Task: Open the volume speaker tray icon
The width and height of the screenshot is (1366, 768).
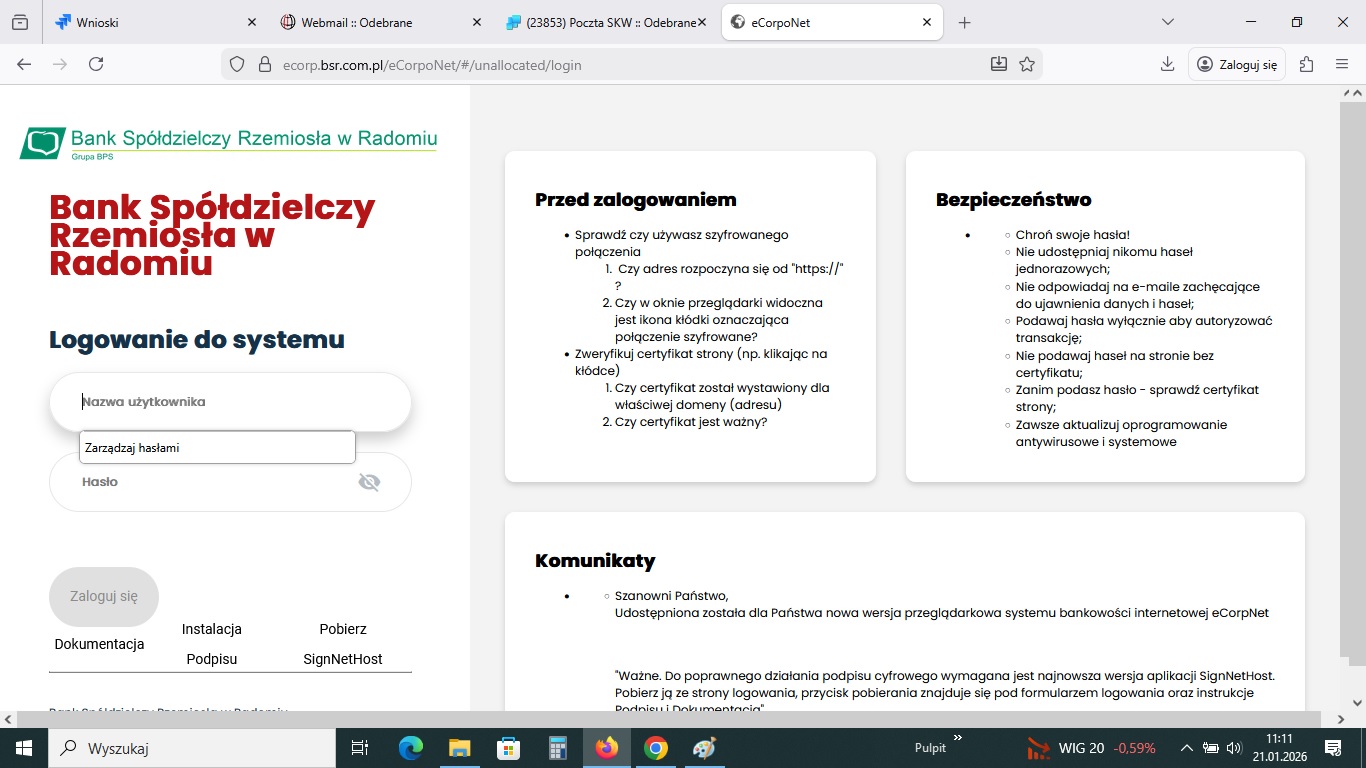Action: coord(1233,748)
